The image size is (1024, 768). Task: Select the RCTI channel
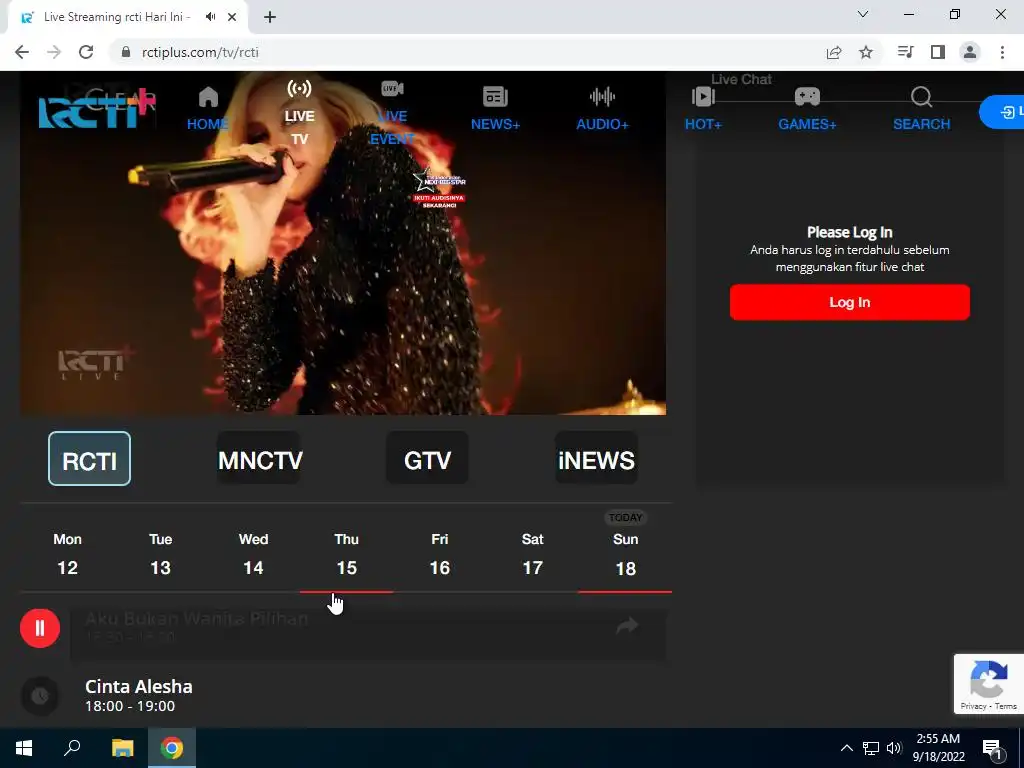point(89,458)
